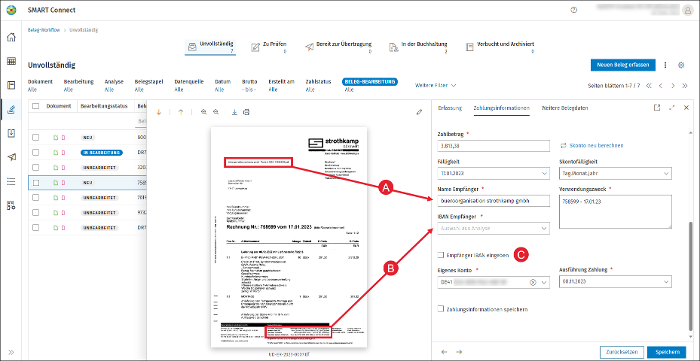Go to previous document with up arrow
Screen dimensions: 700x361
pyautogui.click(x=180, y=112)
